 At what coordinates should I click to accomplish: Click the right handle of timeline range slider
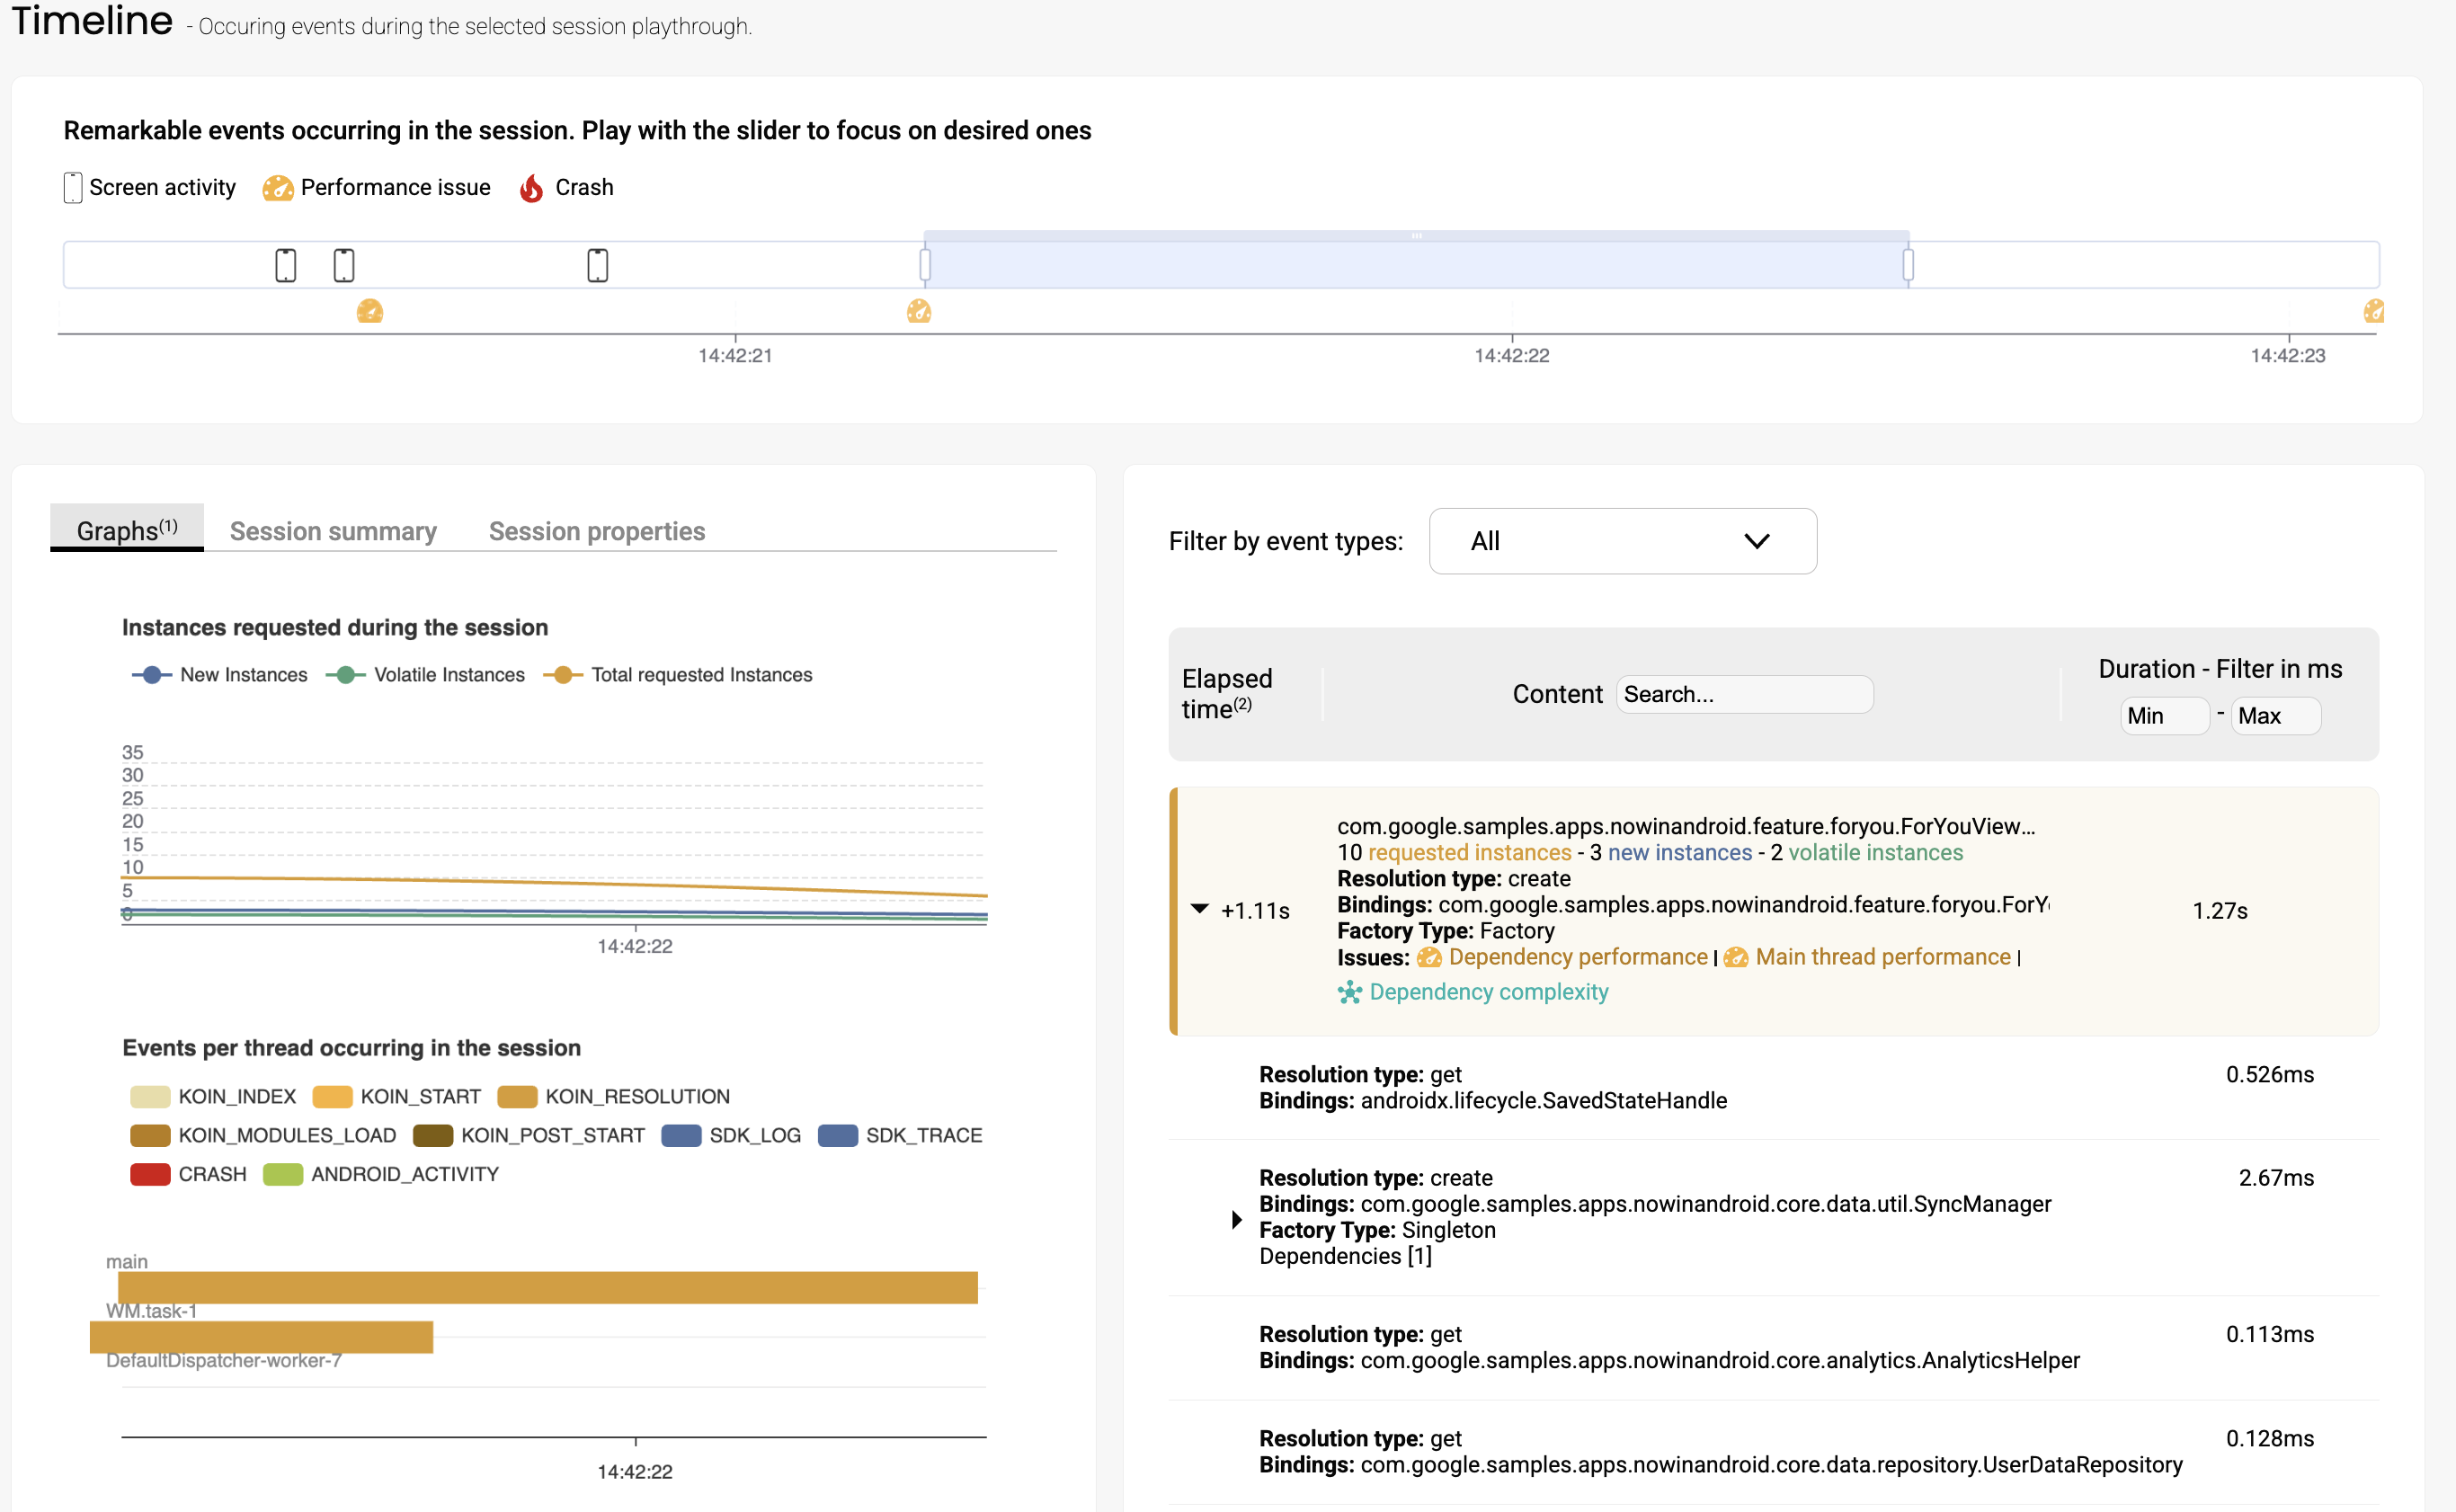point(1908,265)
